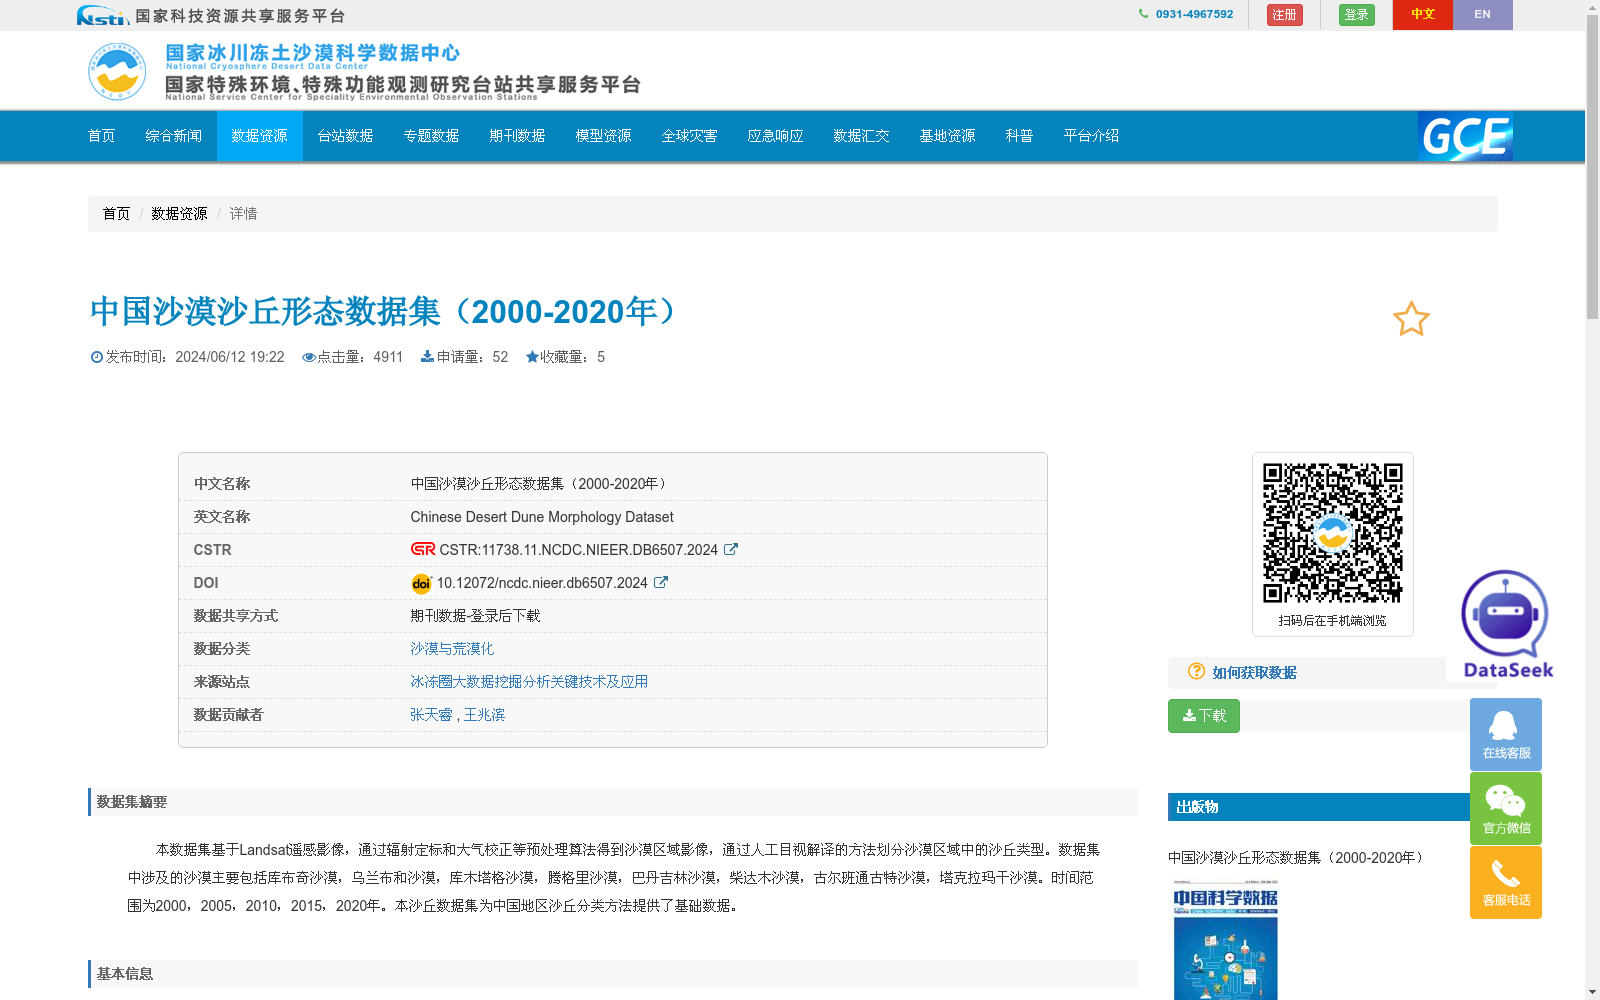
Task: Open the DataSeek robot assistant
Action: pos(1506,624)
